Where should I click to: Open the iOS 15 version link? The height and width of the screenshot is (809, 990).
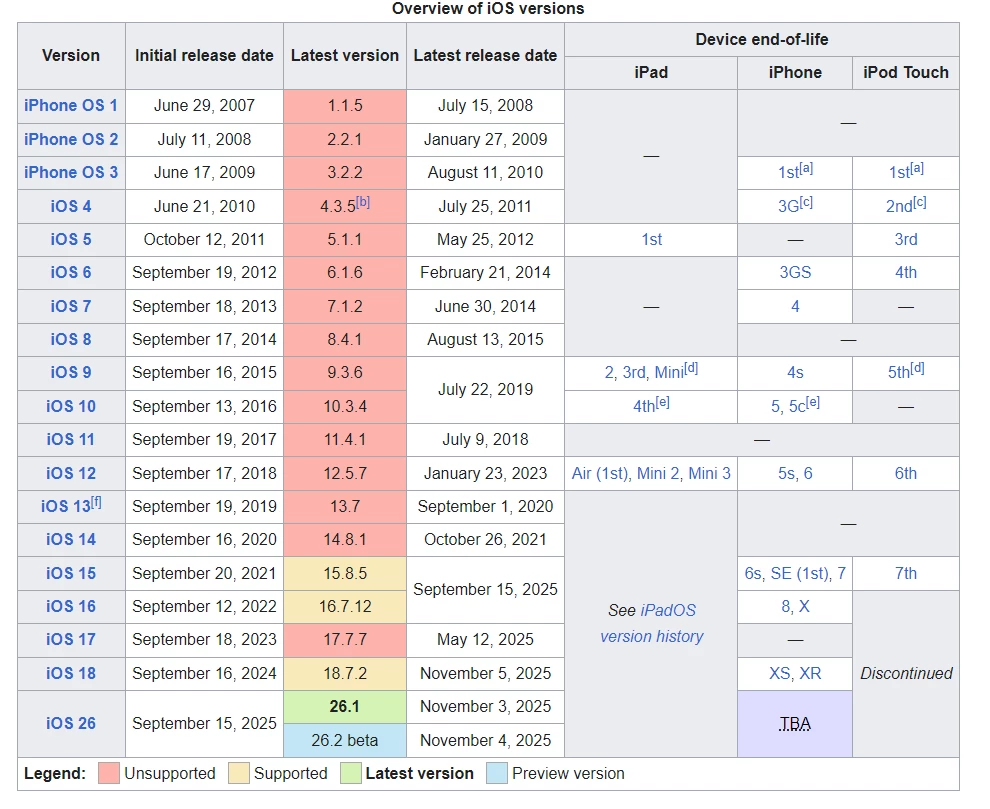[71, 573]
